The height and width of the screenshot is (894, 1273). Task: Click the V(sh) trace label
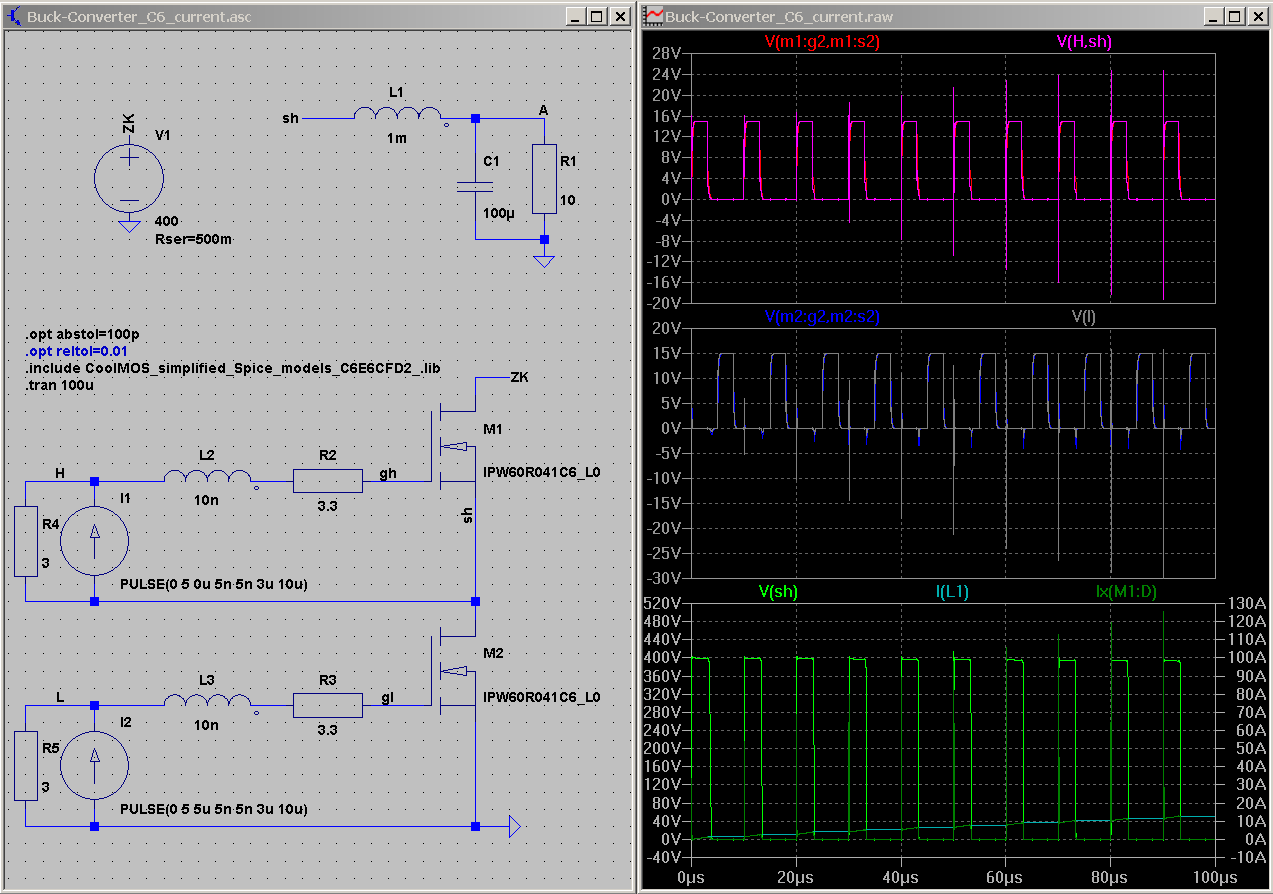click(x=779, y=591)
